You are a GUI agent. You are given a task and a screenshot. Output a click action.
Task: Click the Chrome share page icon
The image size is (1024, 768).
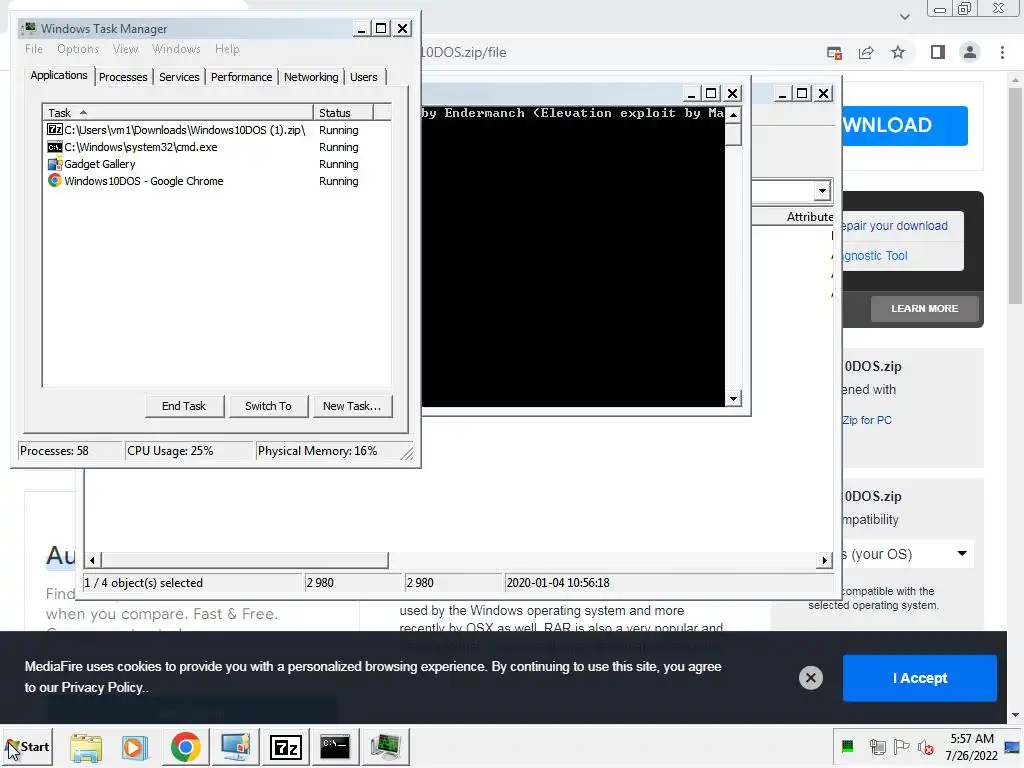pos(866,52)
